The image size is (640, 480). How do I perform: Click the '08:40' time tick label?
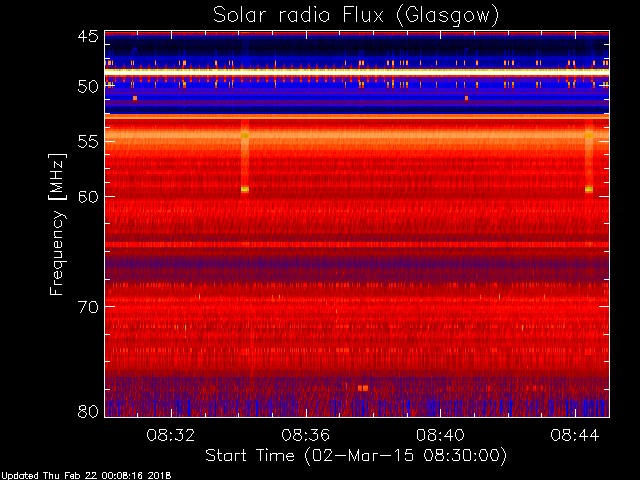(440, 435)
